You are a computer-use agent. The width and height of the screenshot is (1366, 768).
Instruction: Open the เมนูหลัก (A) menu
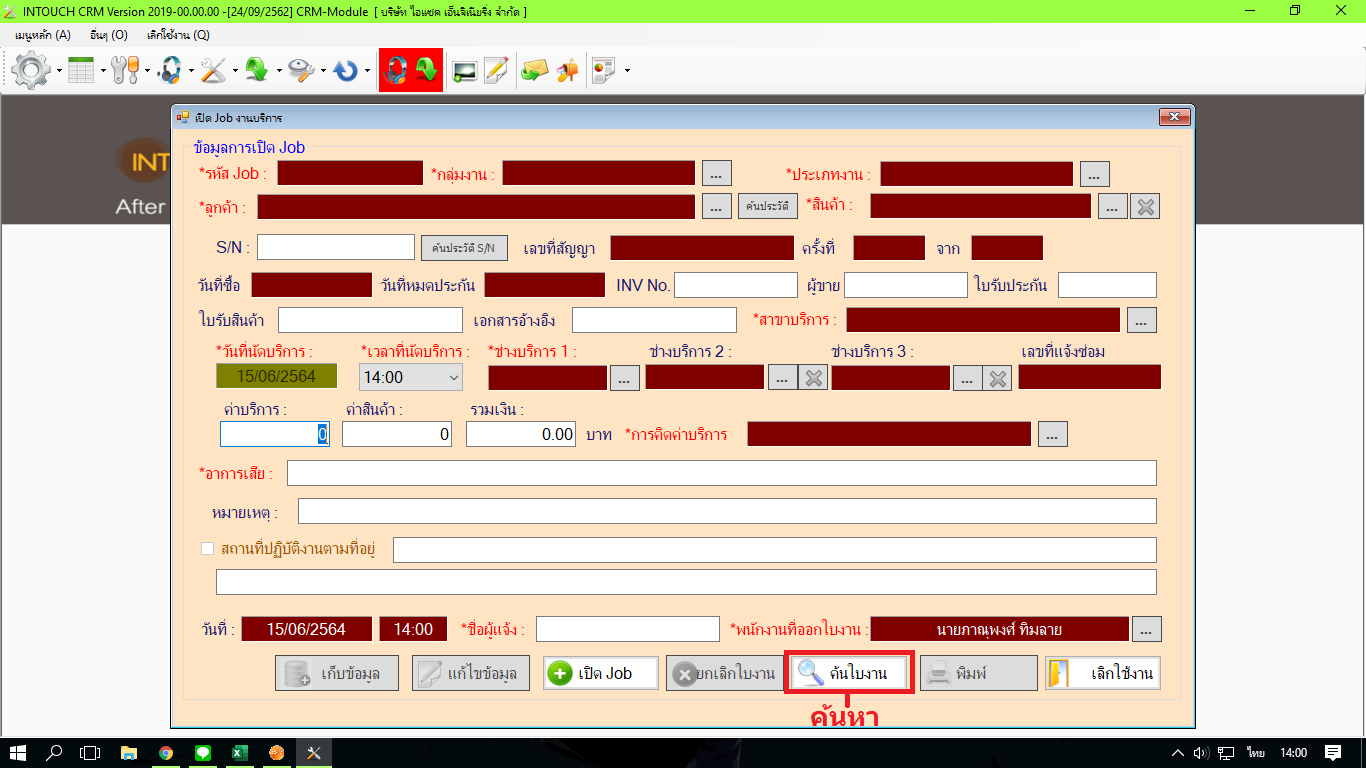tap(44, 34)
